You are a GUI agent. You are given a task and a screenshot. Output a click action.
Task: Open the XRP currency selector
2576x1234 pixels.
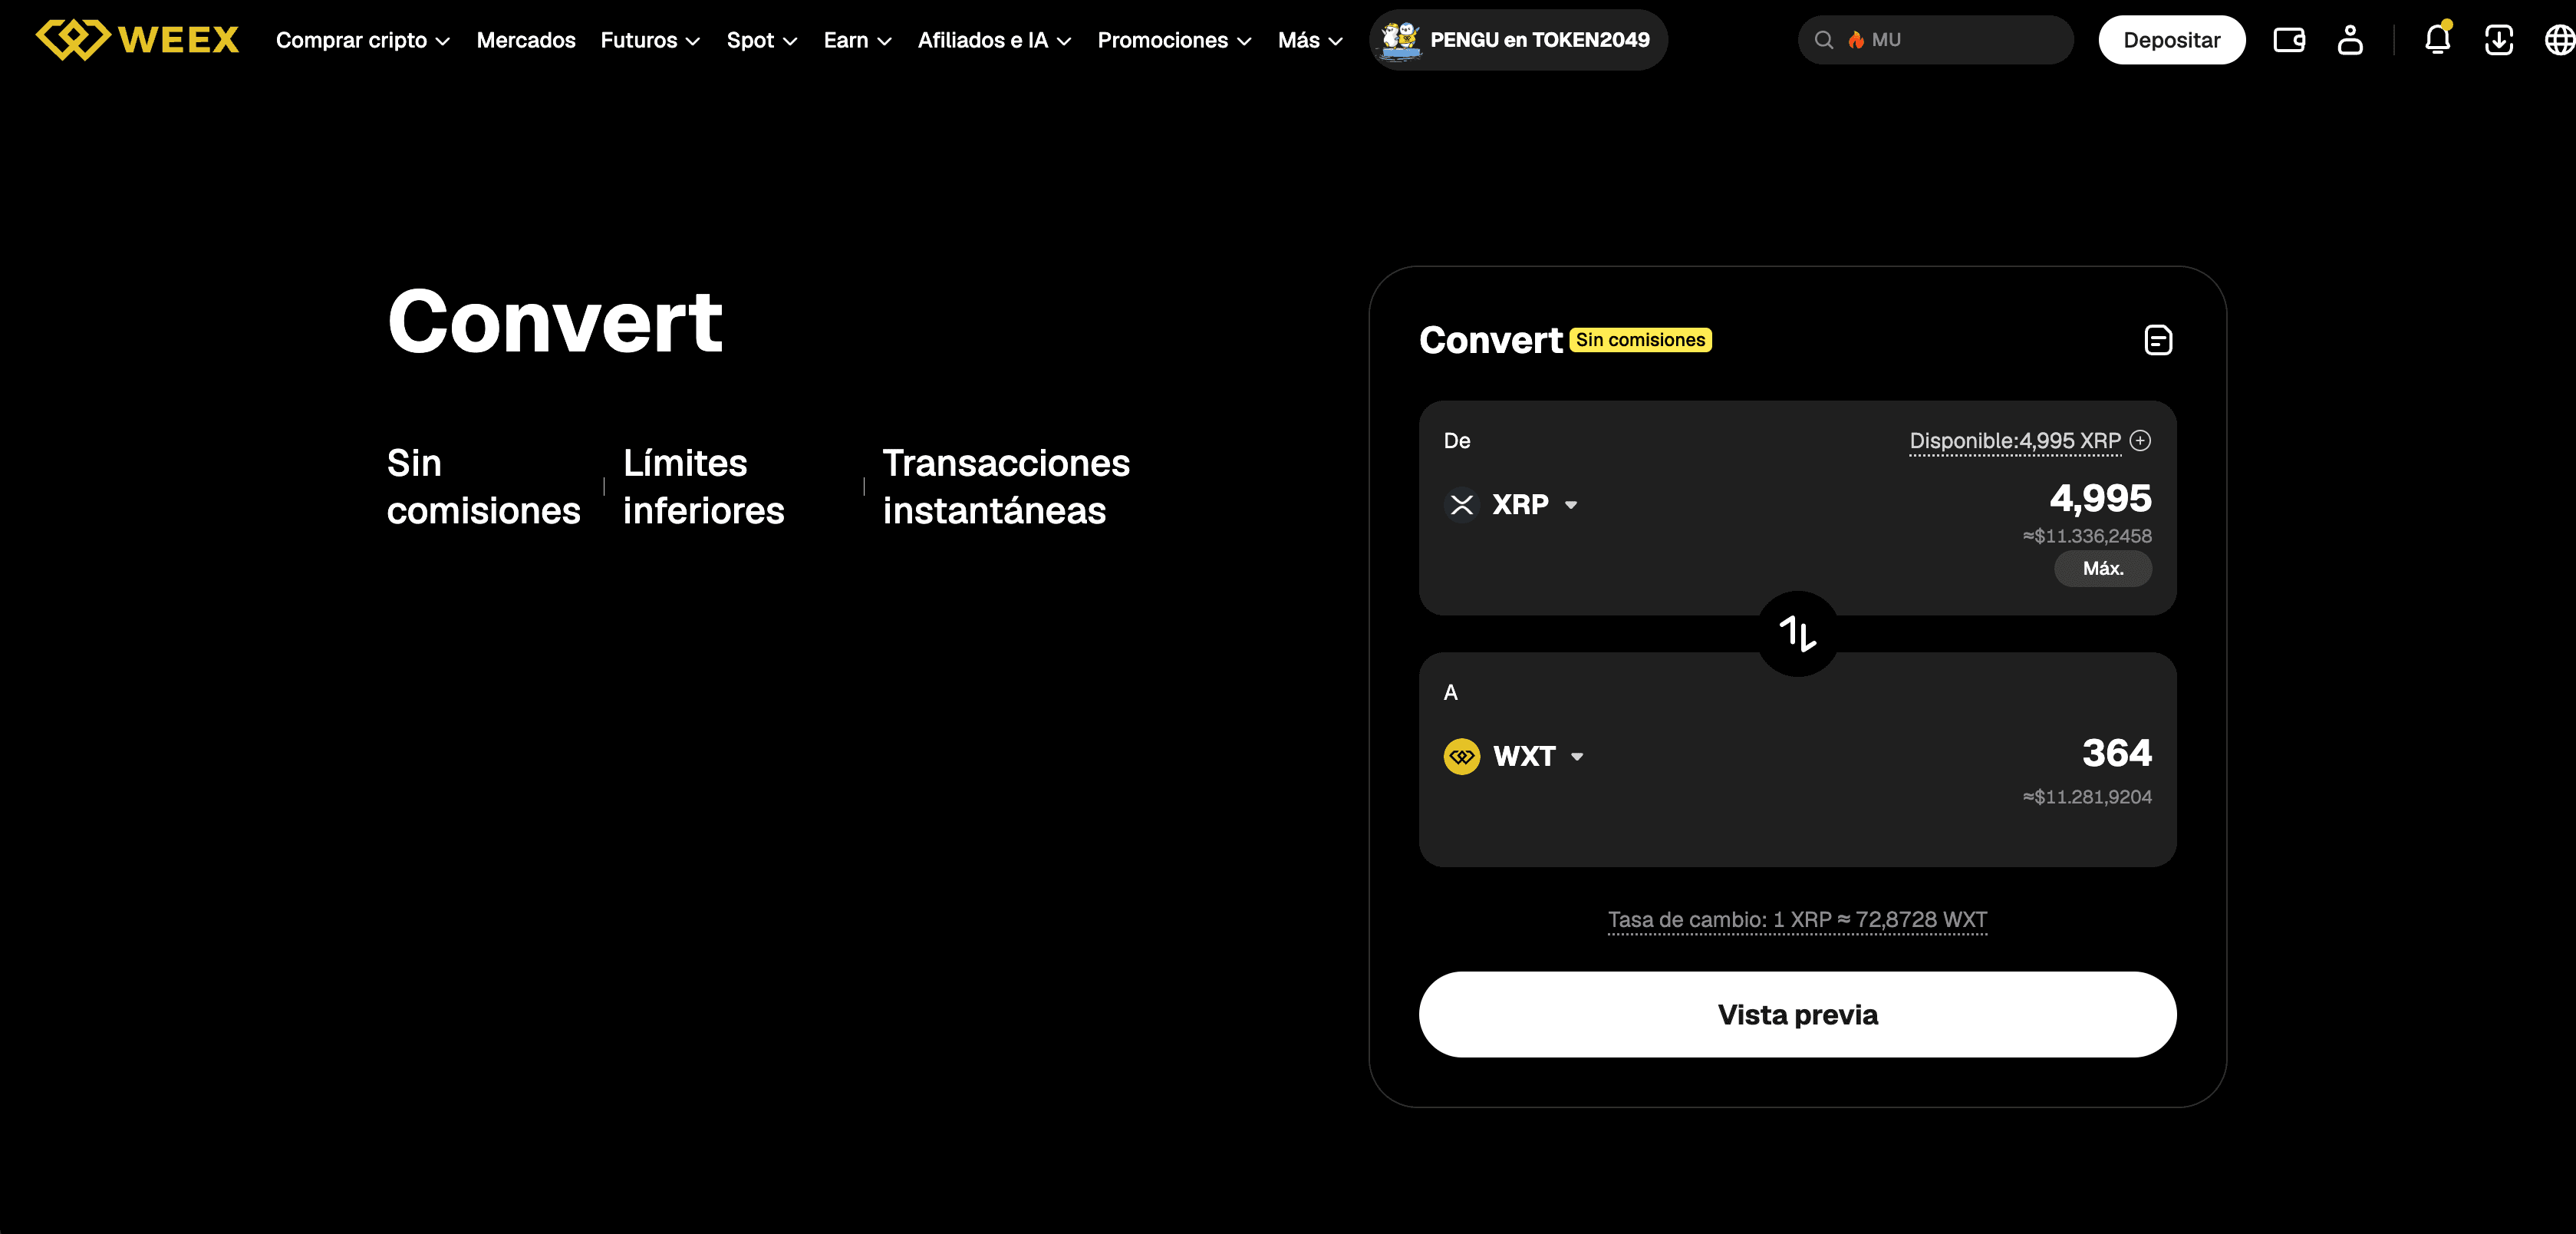point(1512,504)
